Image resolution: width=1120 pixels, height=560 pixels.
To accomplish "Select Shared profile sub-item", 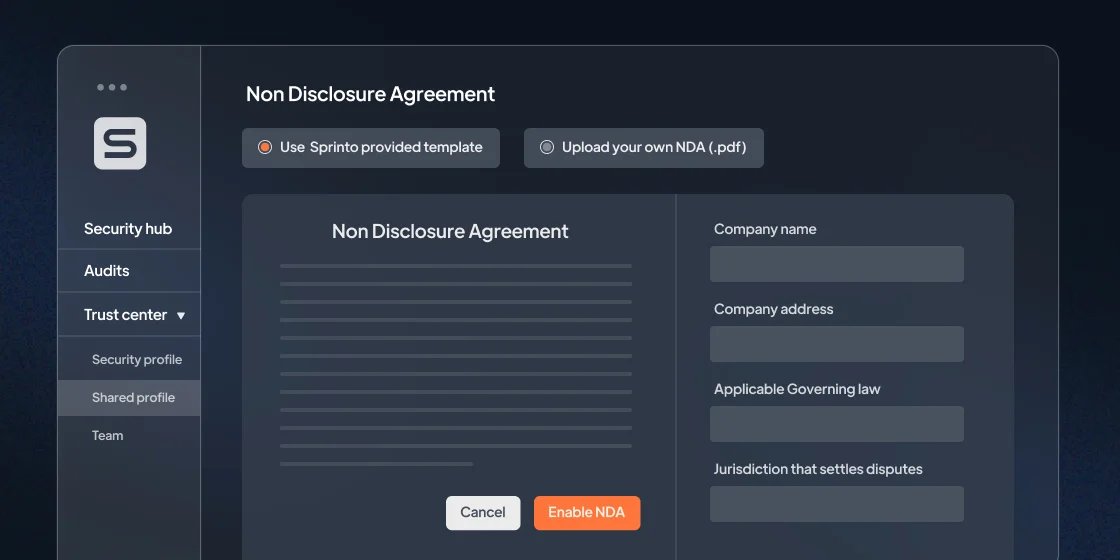I will coord(129,398).
